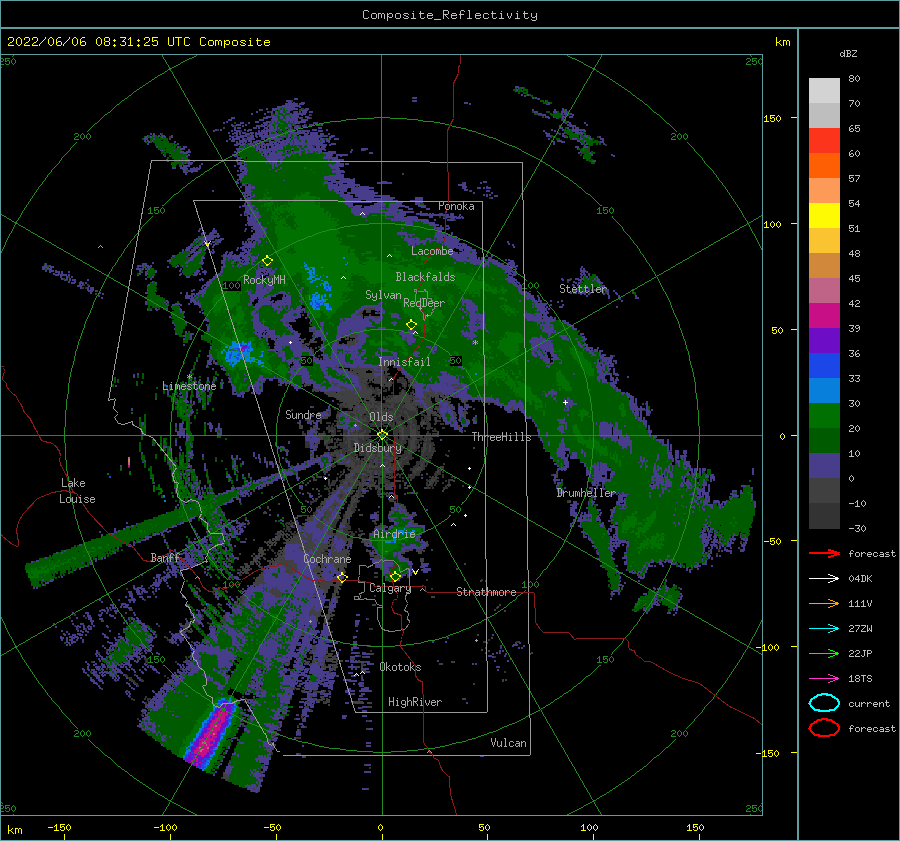Viewport: 900px width, 841px height.
Task: Click the cyan current oval icon
Action: (824, 703)
